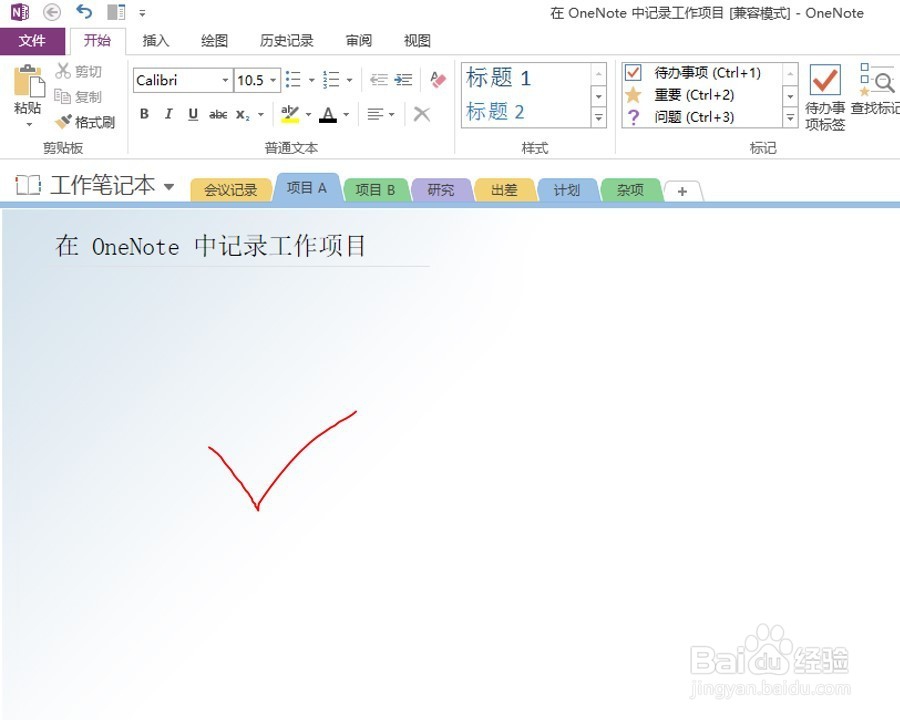Image resolution: width=900 pixels, height=720 pixels.
Task: Open the 历史记录 ribbon tab
Action: 286,41
